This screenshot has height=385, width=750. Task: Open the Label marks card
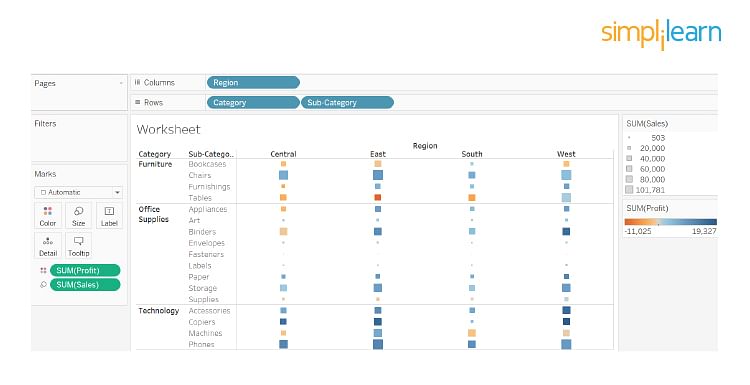point(109,216)
